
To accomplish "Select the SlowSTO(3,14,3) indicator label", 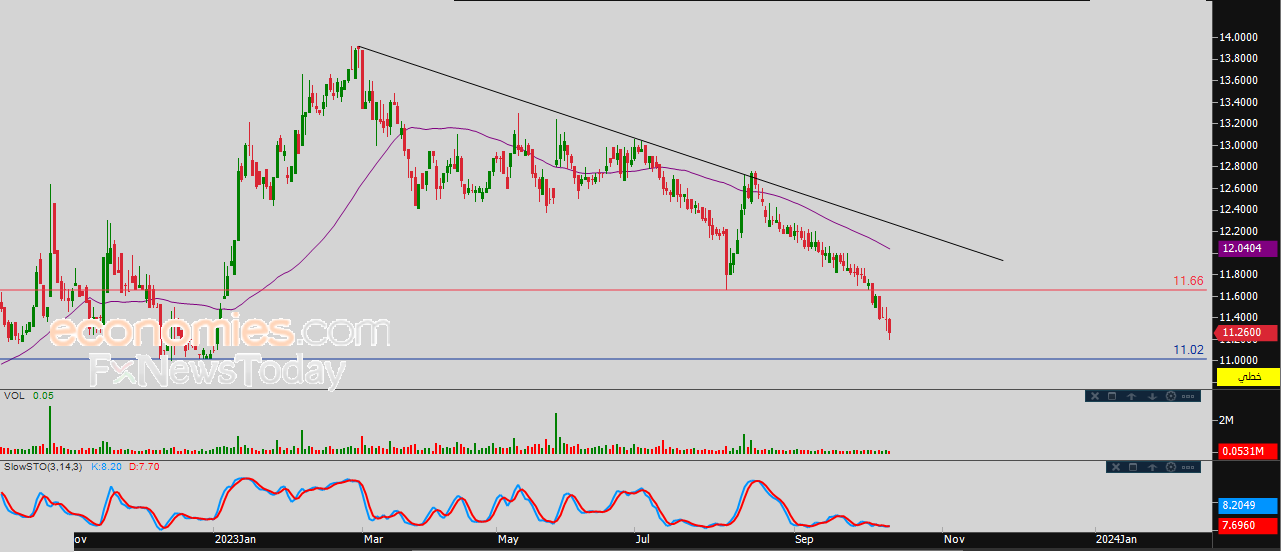I will pos(41,466).
